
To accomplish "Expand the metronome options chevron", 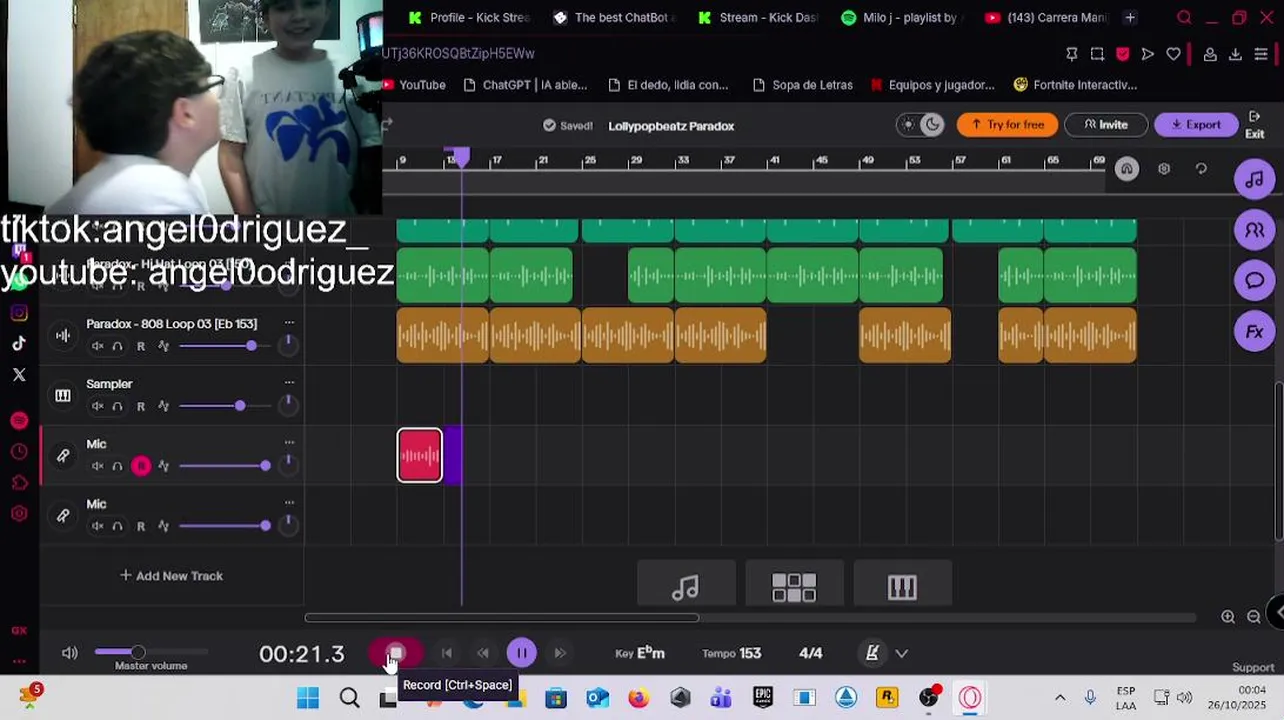I will tap(902, 654).
